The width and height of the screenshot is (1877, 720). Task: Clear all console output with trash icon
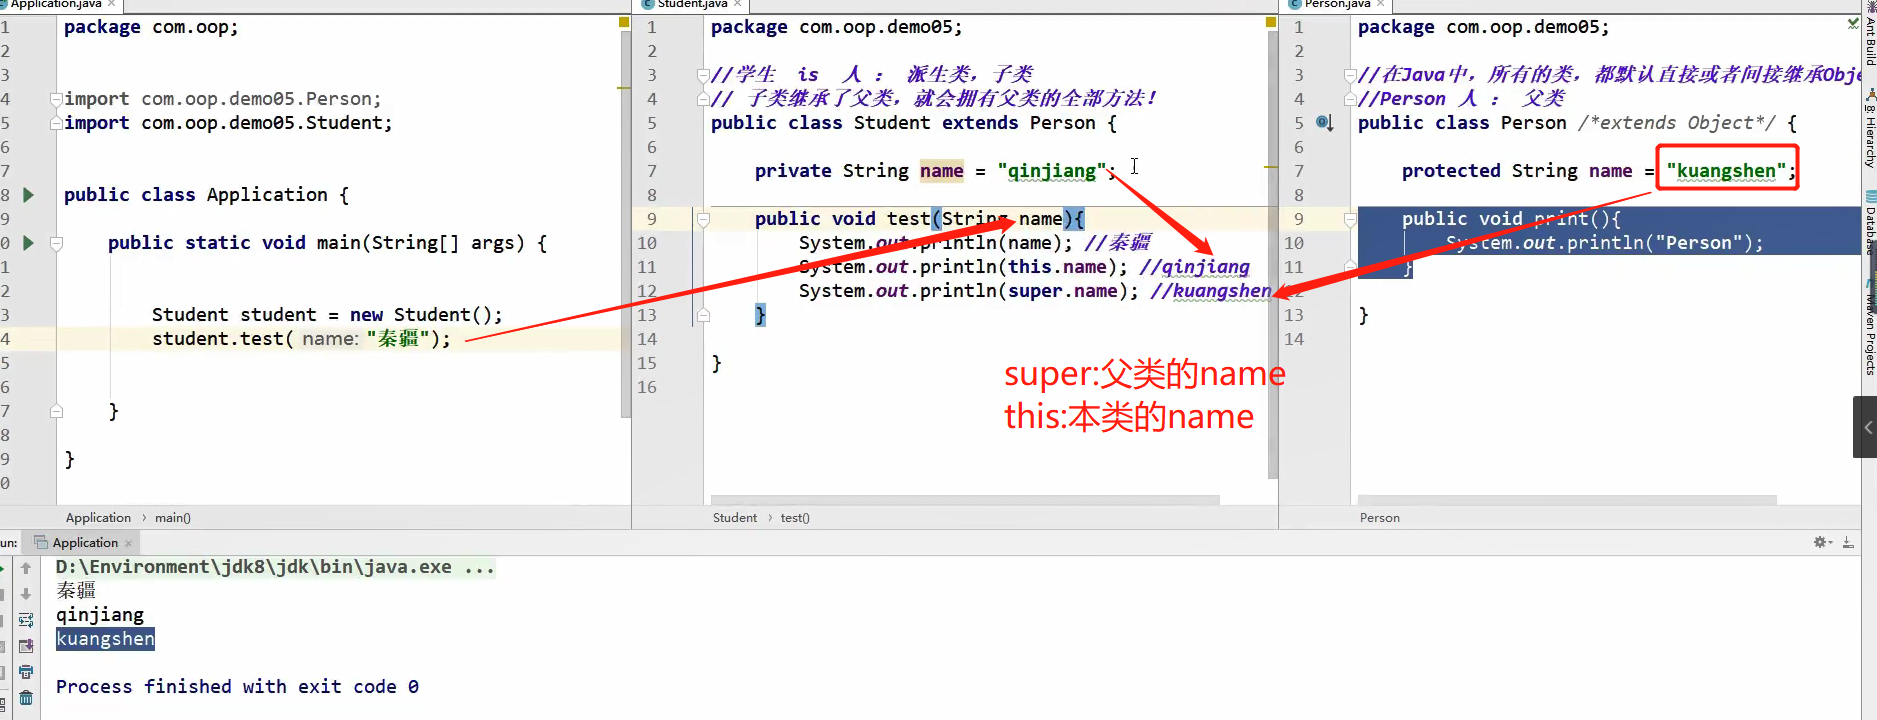(x=26, y=698)
